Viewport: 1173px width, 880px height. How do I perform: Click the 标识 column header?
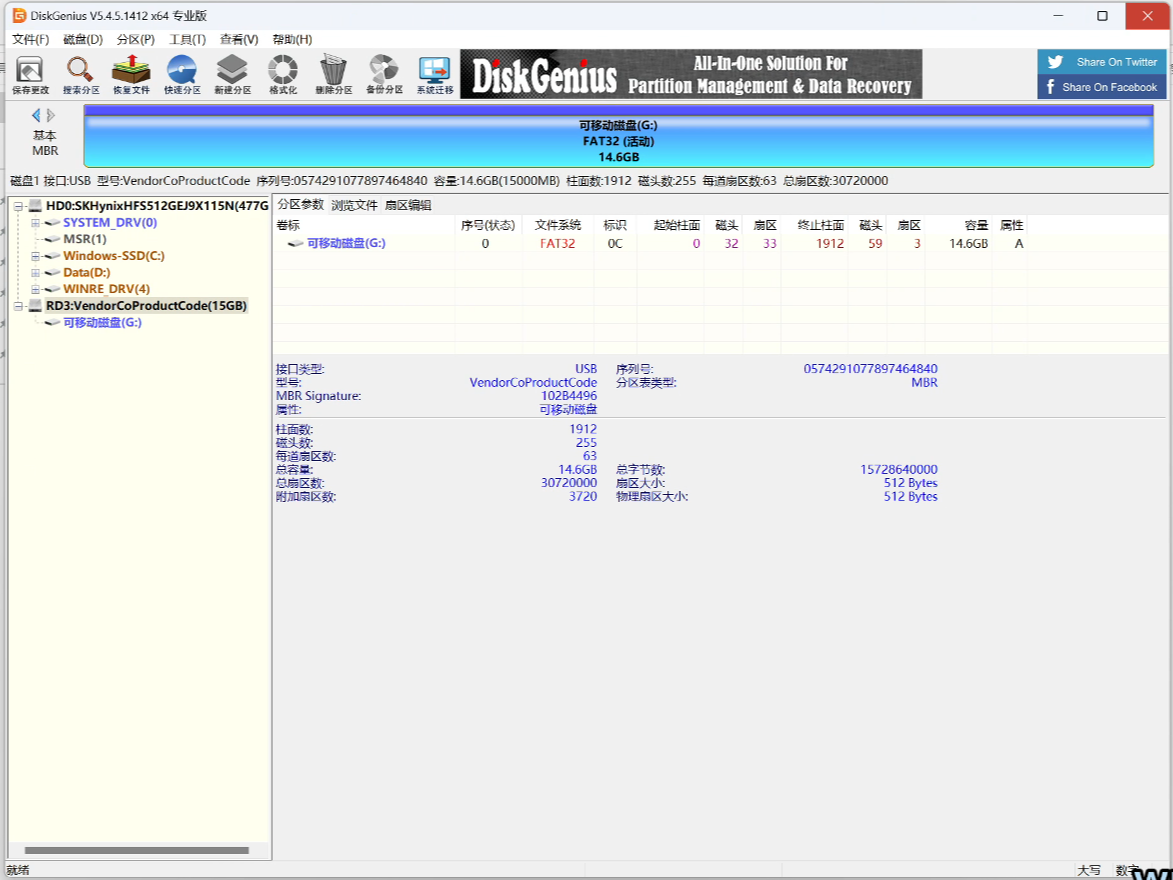click(x=615, y=225)
